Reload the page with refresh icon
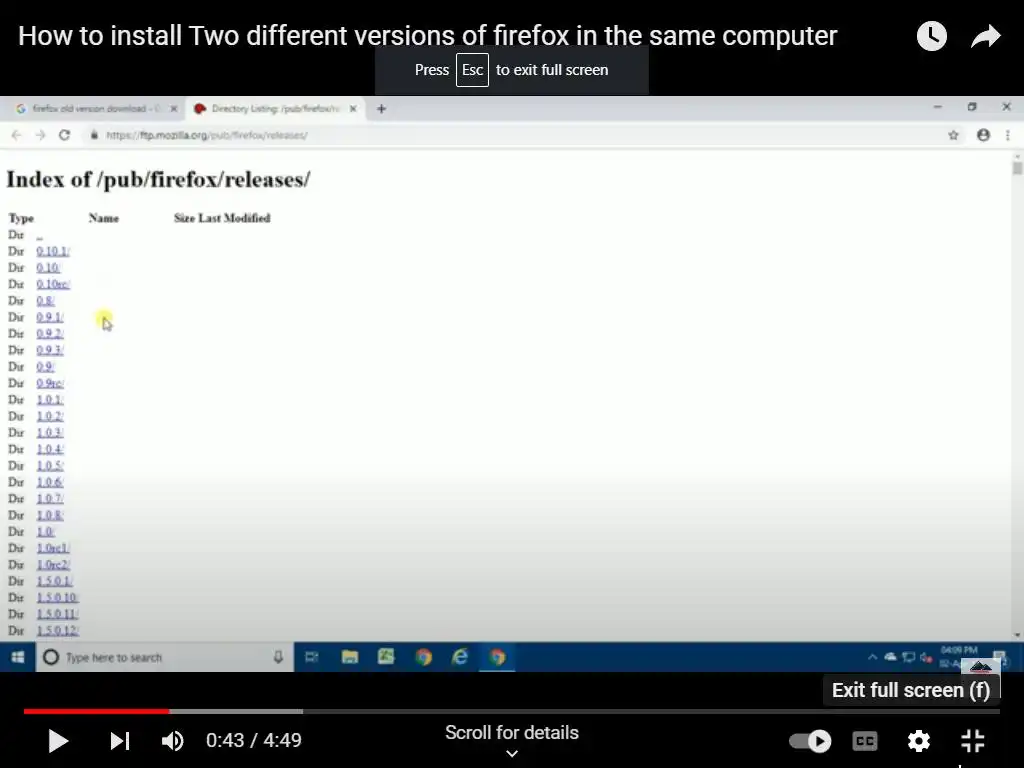 [x=64, y=135]
